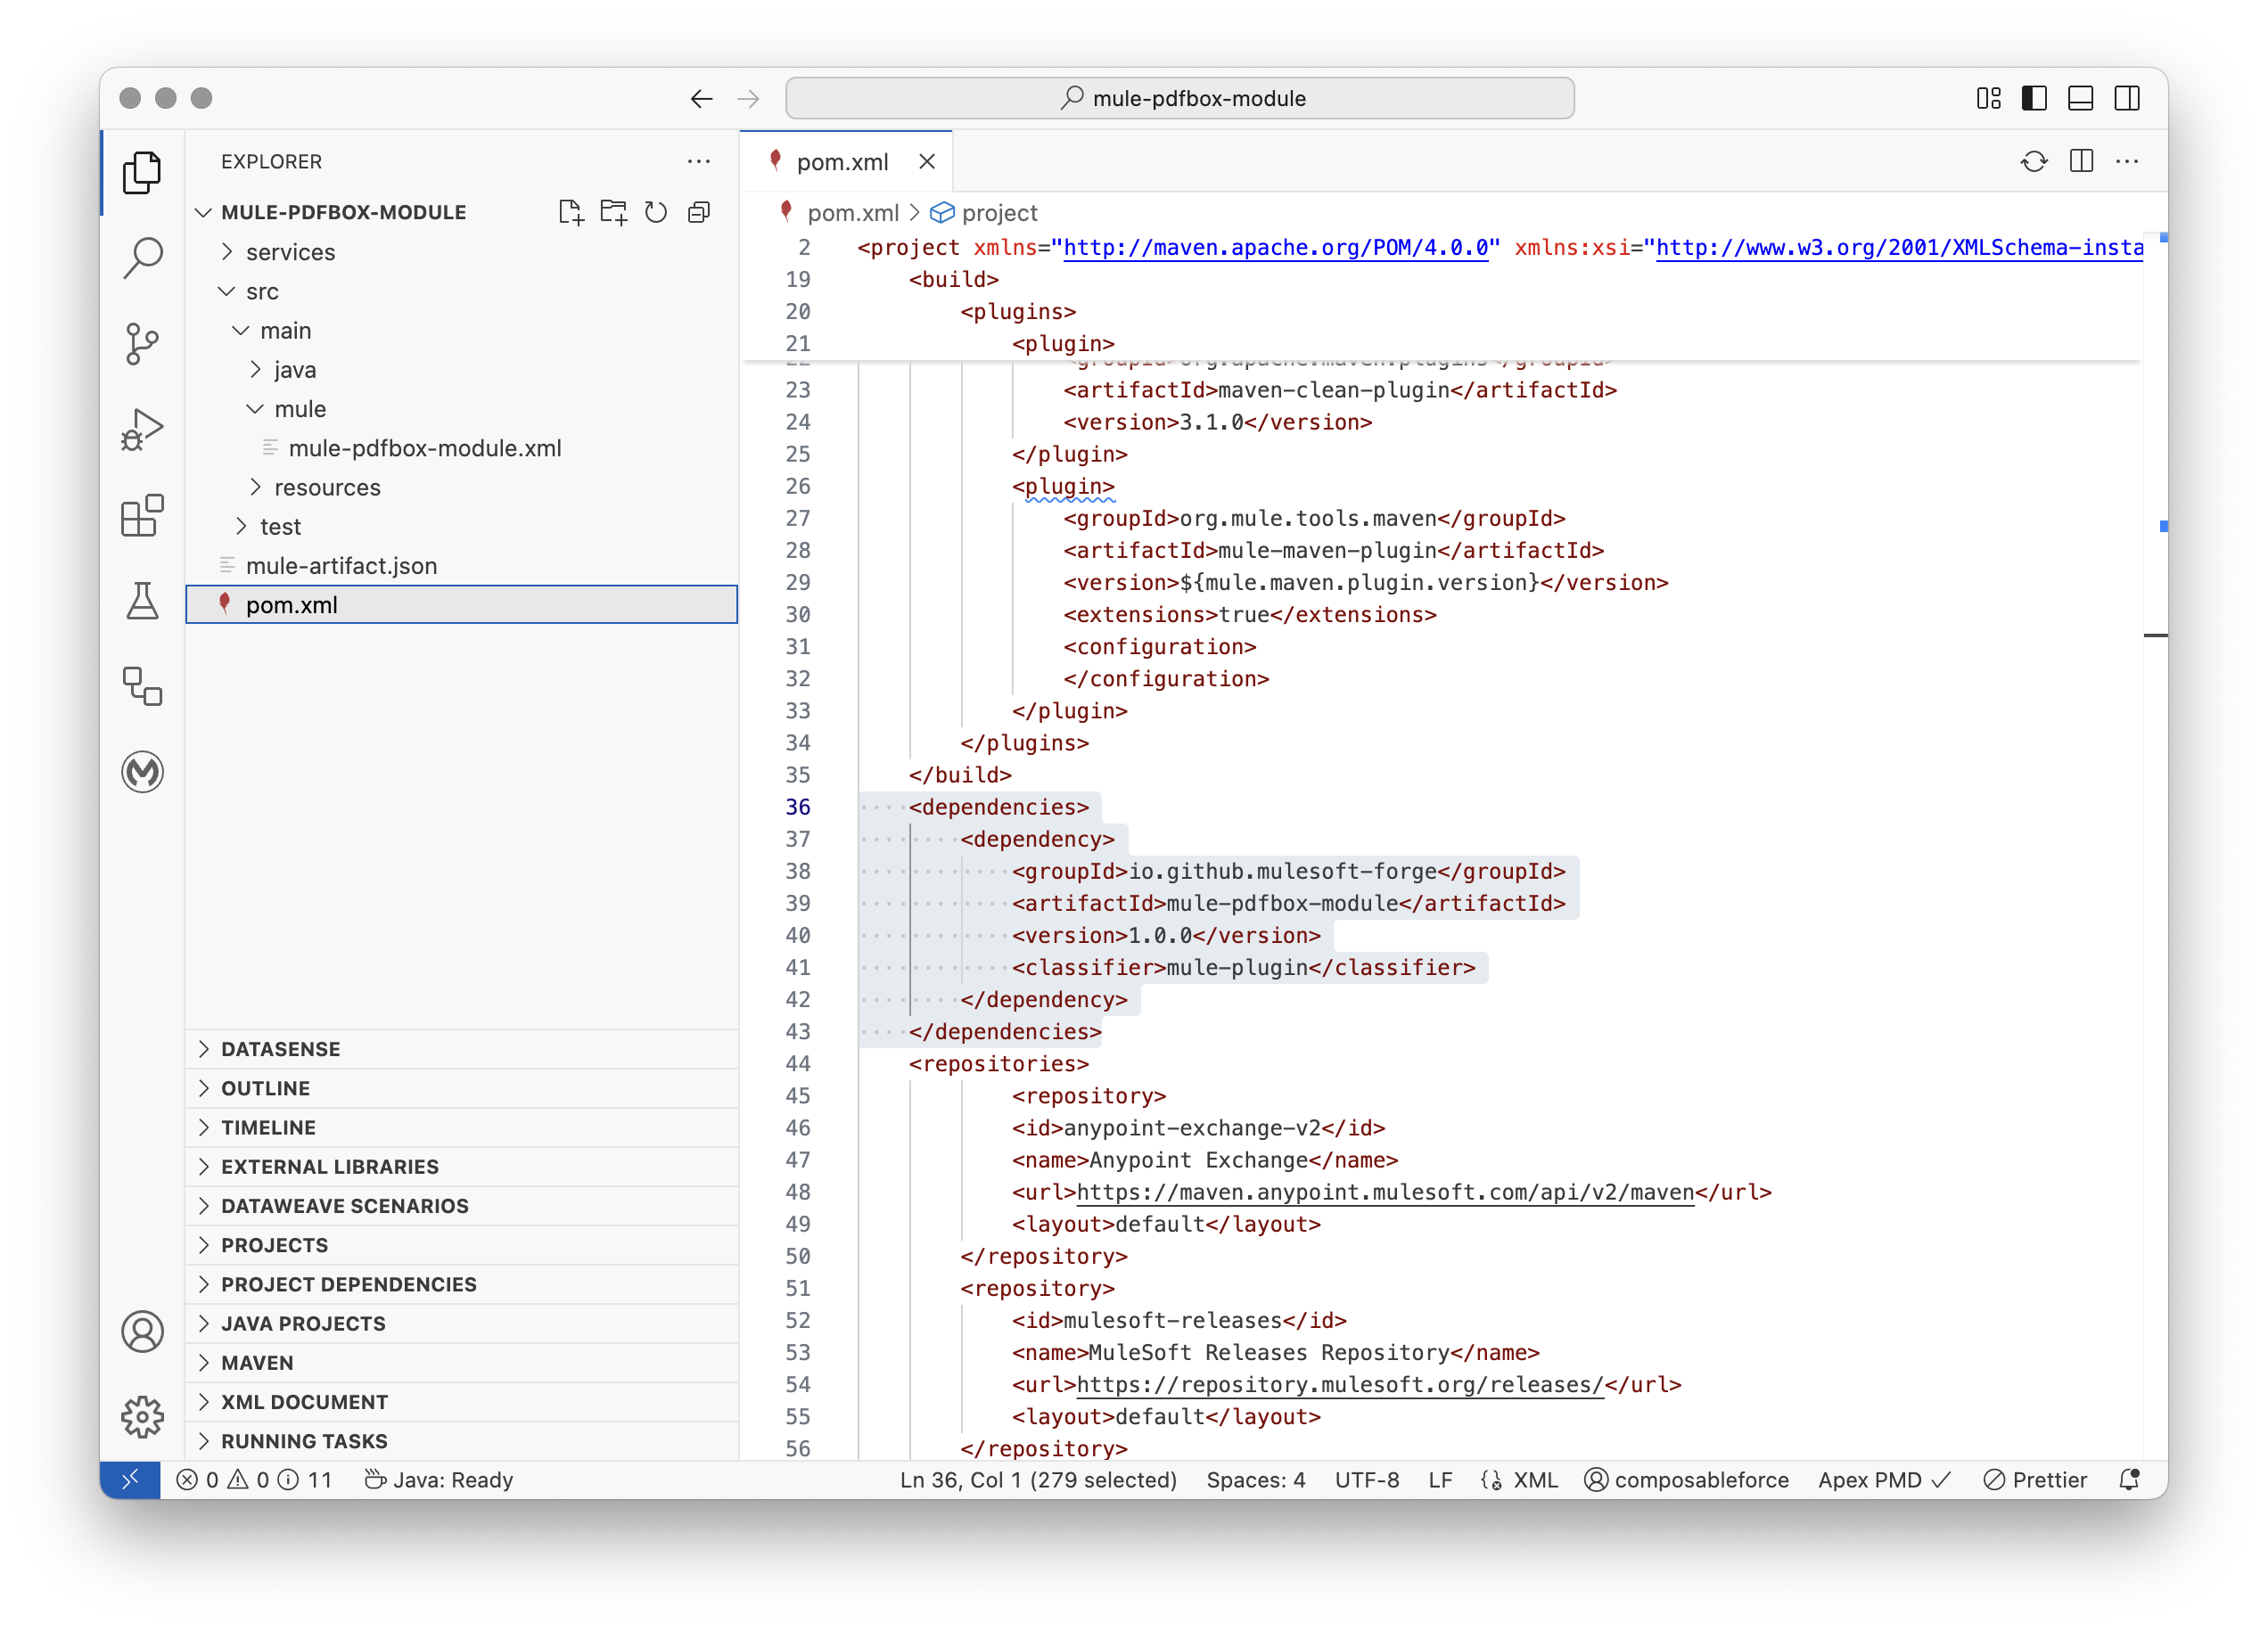Open the Search panel
Screen dimensions: 2268x1631
coord(142,257)
